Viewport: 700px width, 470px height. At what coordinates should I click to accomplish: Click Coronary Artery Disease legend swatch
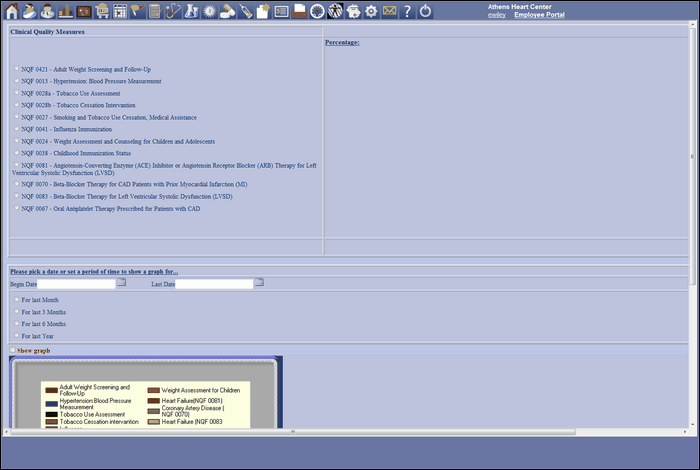coord(154,411)
